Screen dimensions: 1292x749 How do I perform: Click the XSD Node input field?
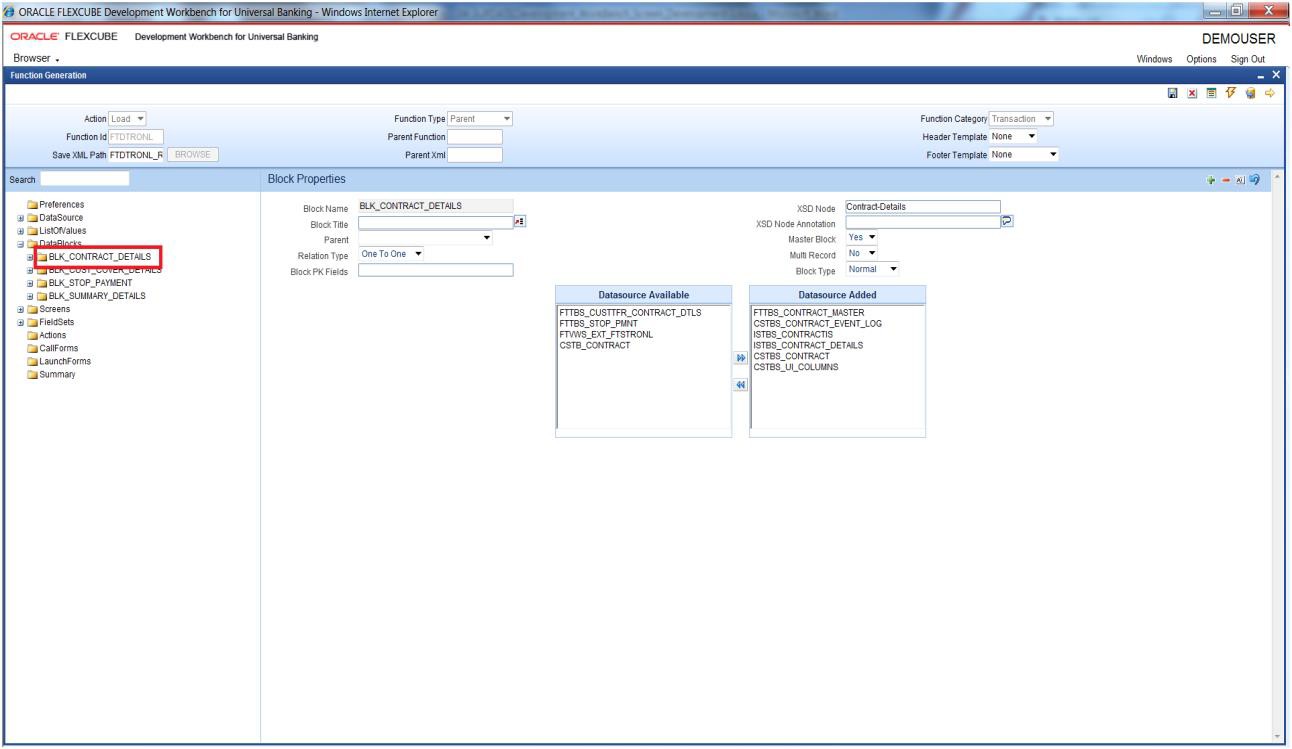pos(922,207)
